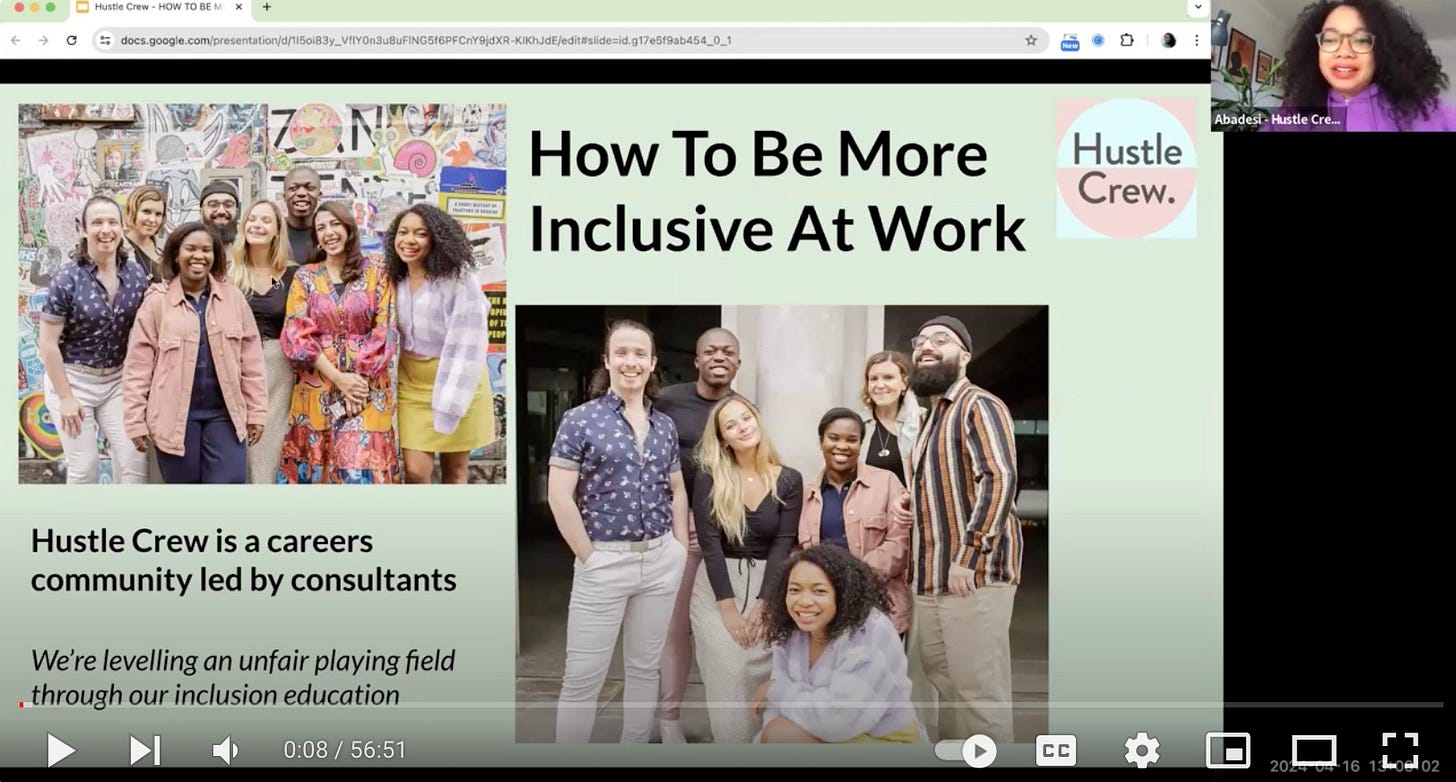Viewport: 1456px width, 782px height.
Task: Skip to the next video
Action: (145, 750)
